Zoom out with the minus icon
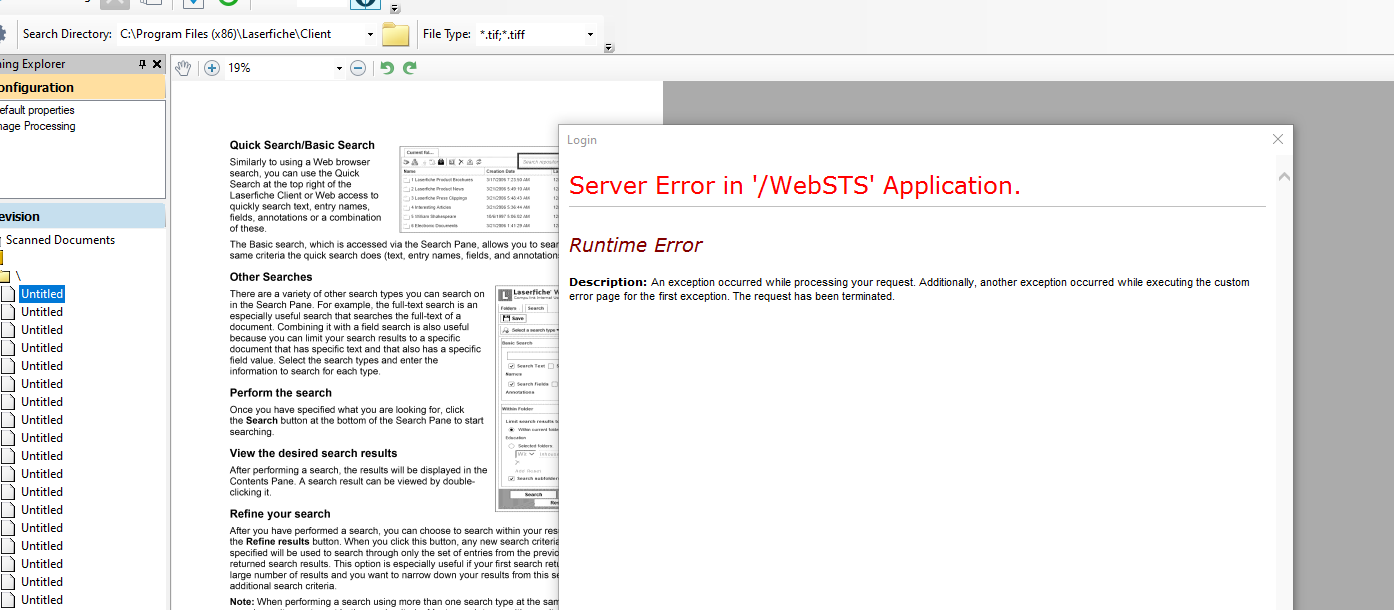This screenshot has width=1394, height=610. (358, 68)
